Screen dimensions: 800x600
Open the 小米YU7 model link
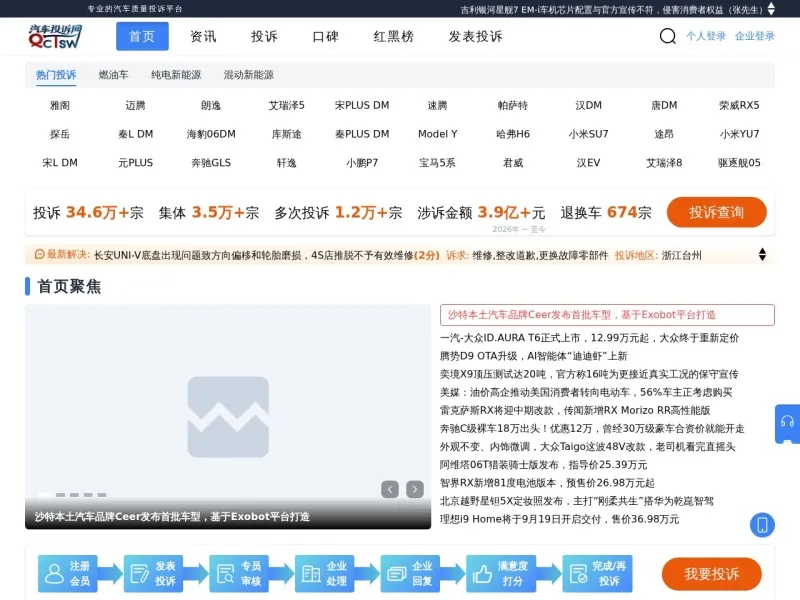[x=739, y=134]
